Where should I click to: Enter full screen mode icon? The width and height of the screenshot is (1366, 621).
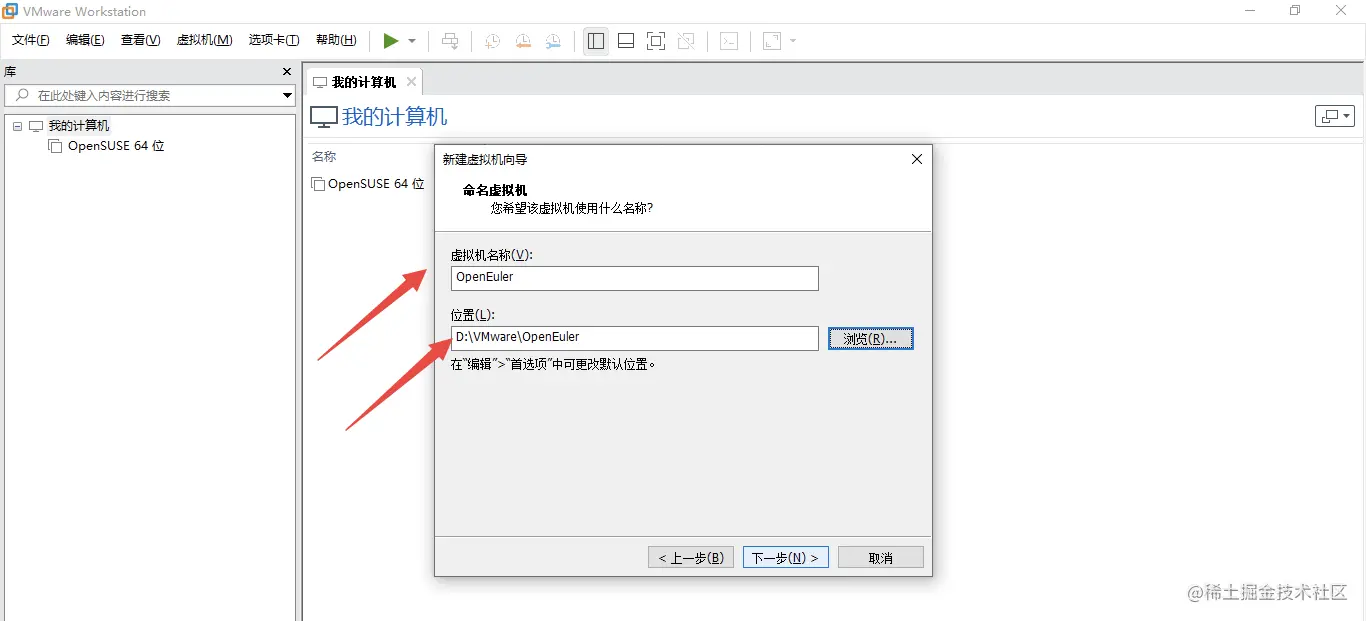click(x=656, y=41)
